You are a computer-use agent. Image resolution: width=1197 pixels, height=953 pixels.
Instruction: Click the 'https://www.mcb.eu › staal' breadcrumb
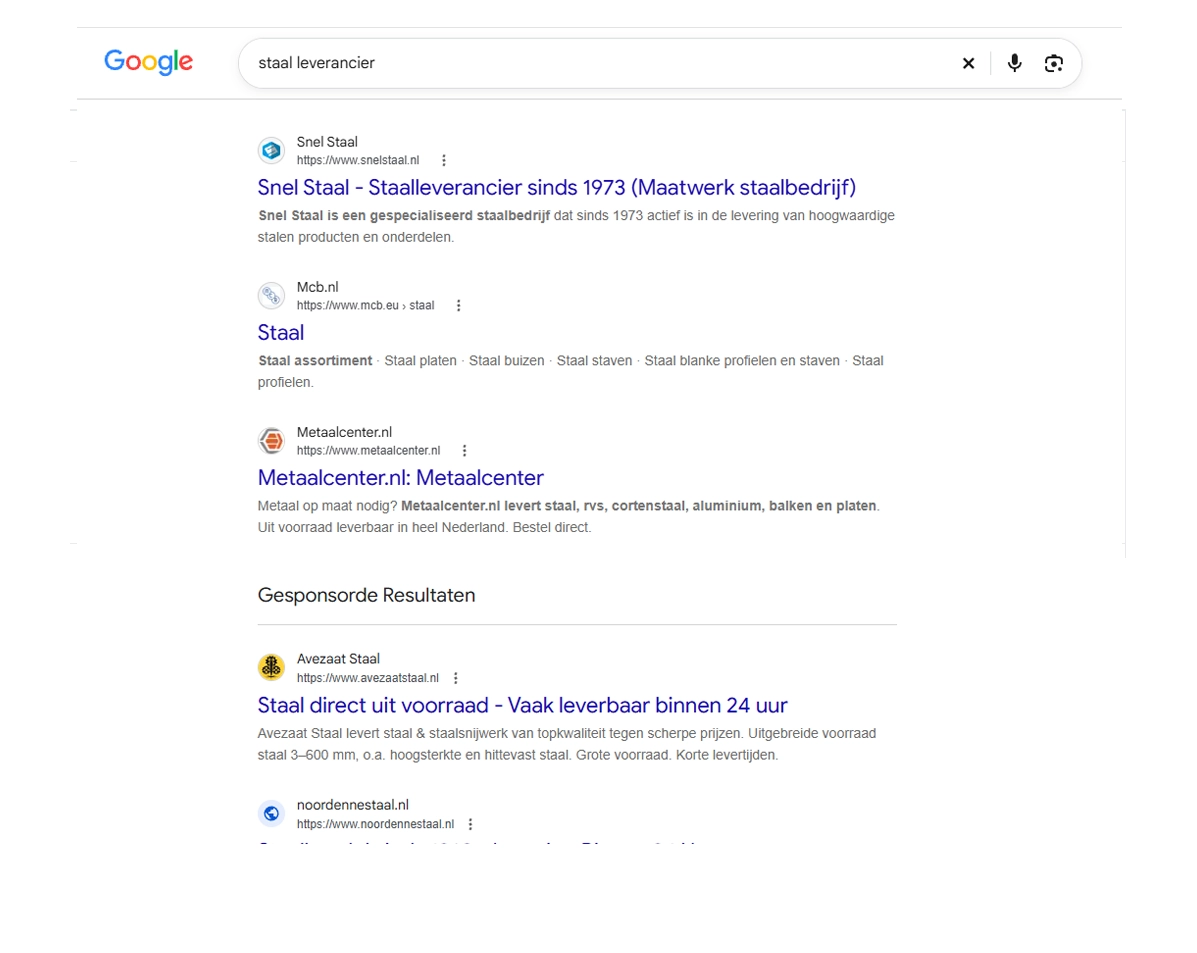point(366,305)
